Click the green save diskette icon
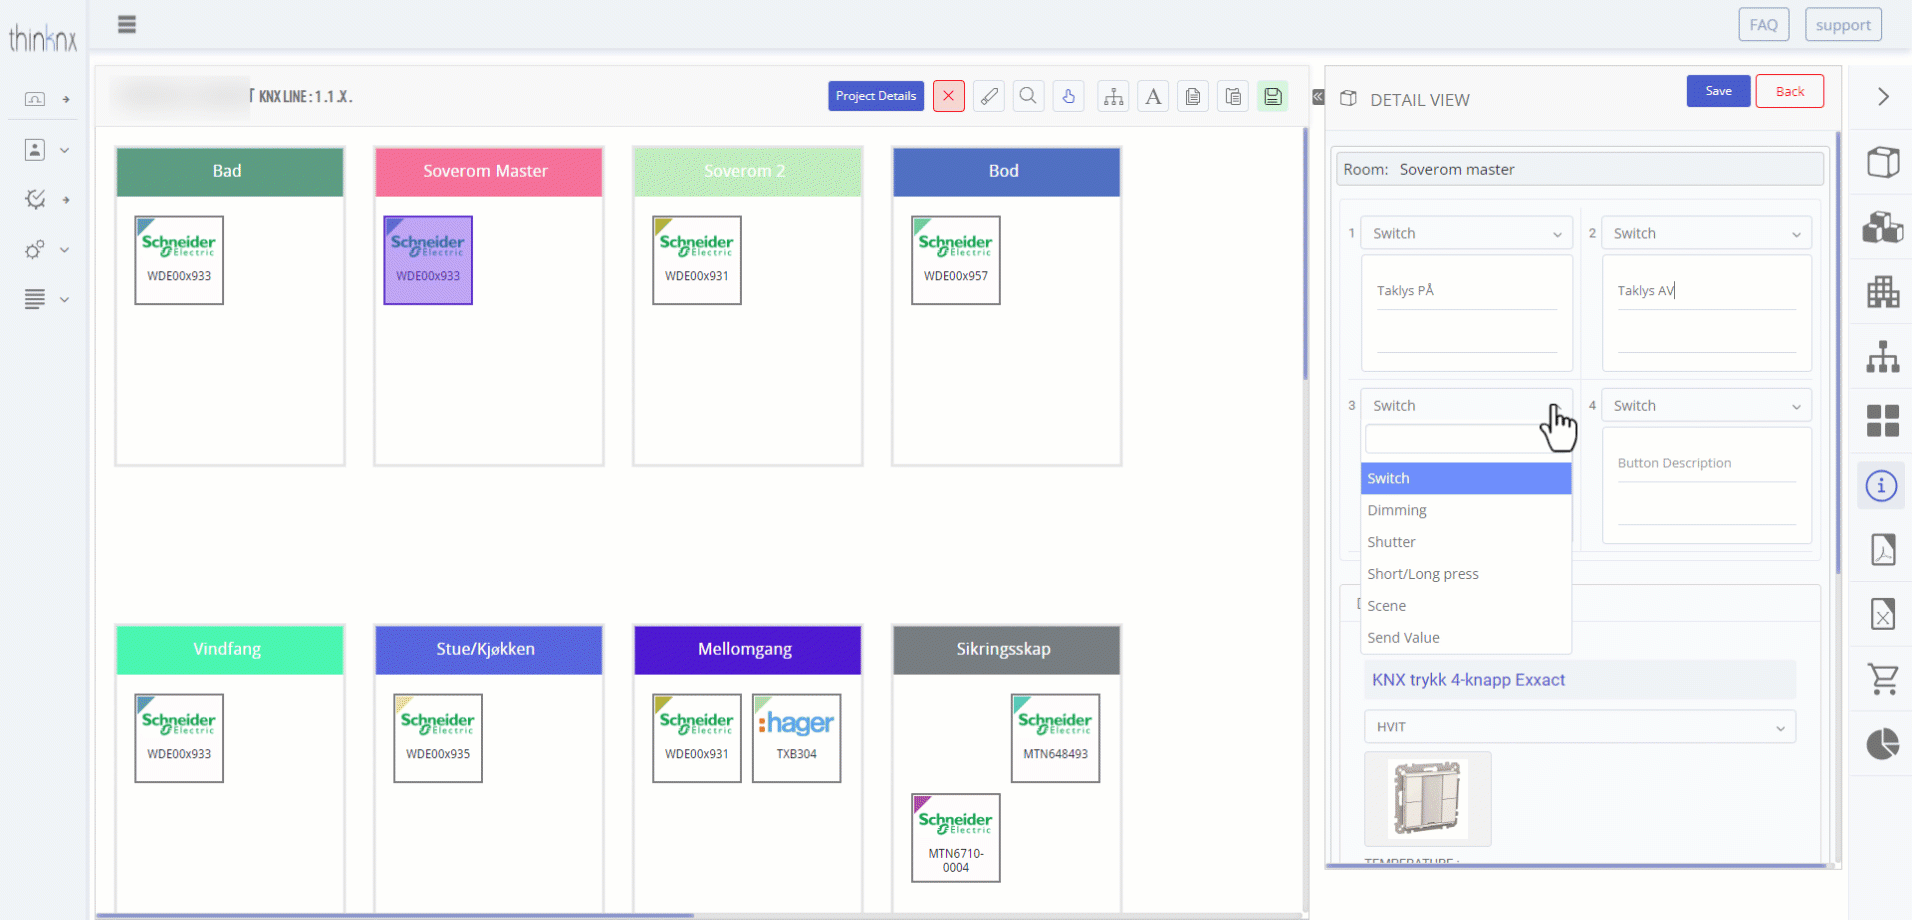Screen dimensions: 1912x920 tap(1273, 96)
